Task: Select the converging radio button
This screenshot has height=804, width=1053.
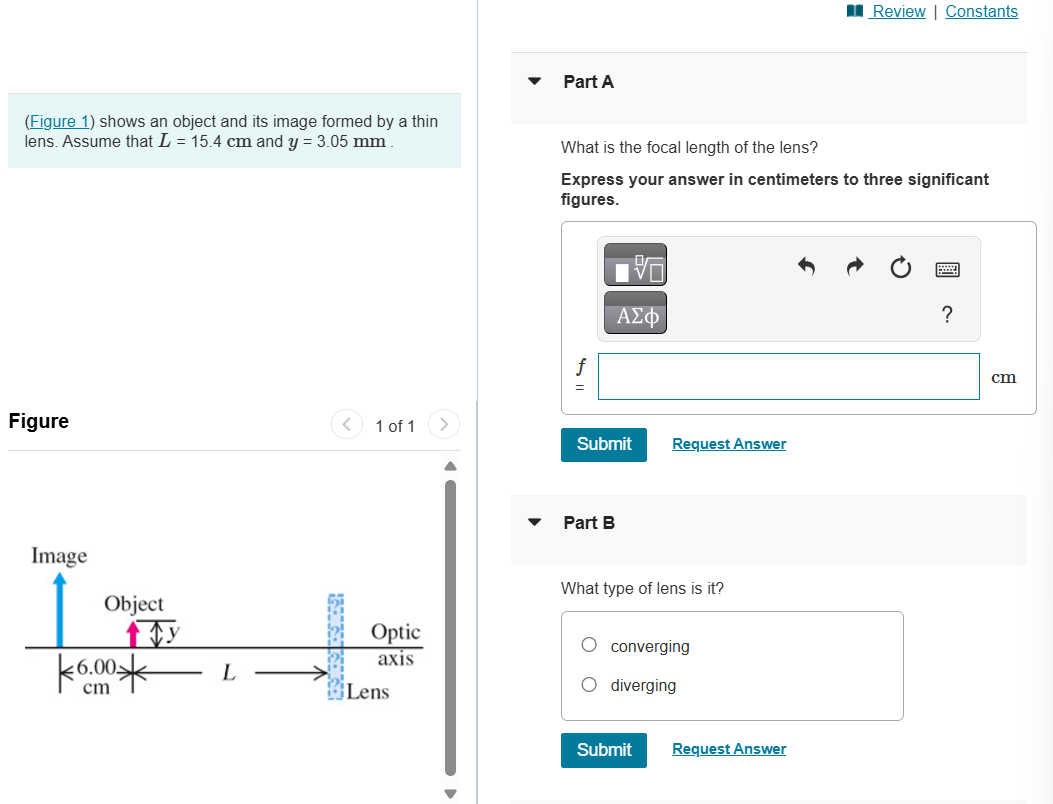Action: click(x=589, y=645)
